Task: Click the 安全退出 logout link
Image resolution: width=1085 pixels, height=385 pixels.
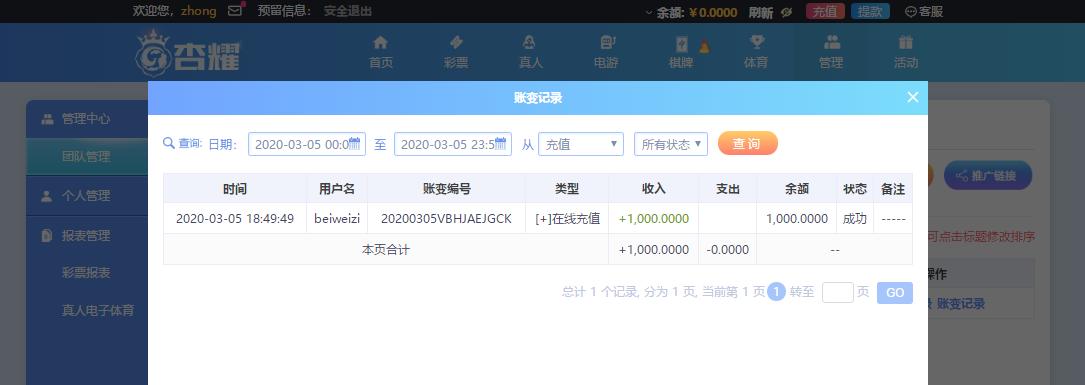Action: click(x=347, y=11)
